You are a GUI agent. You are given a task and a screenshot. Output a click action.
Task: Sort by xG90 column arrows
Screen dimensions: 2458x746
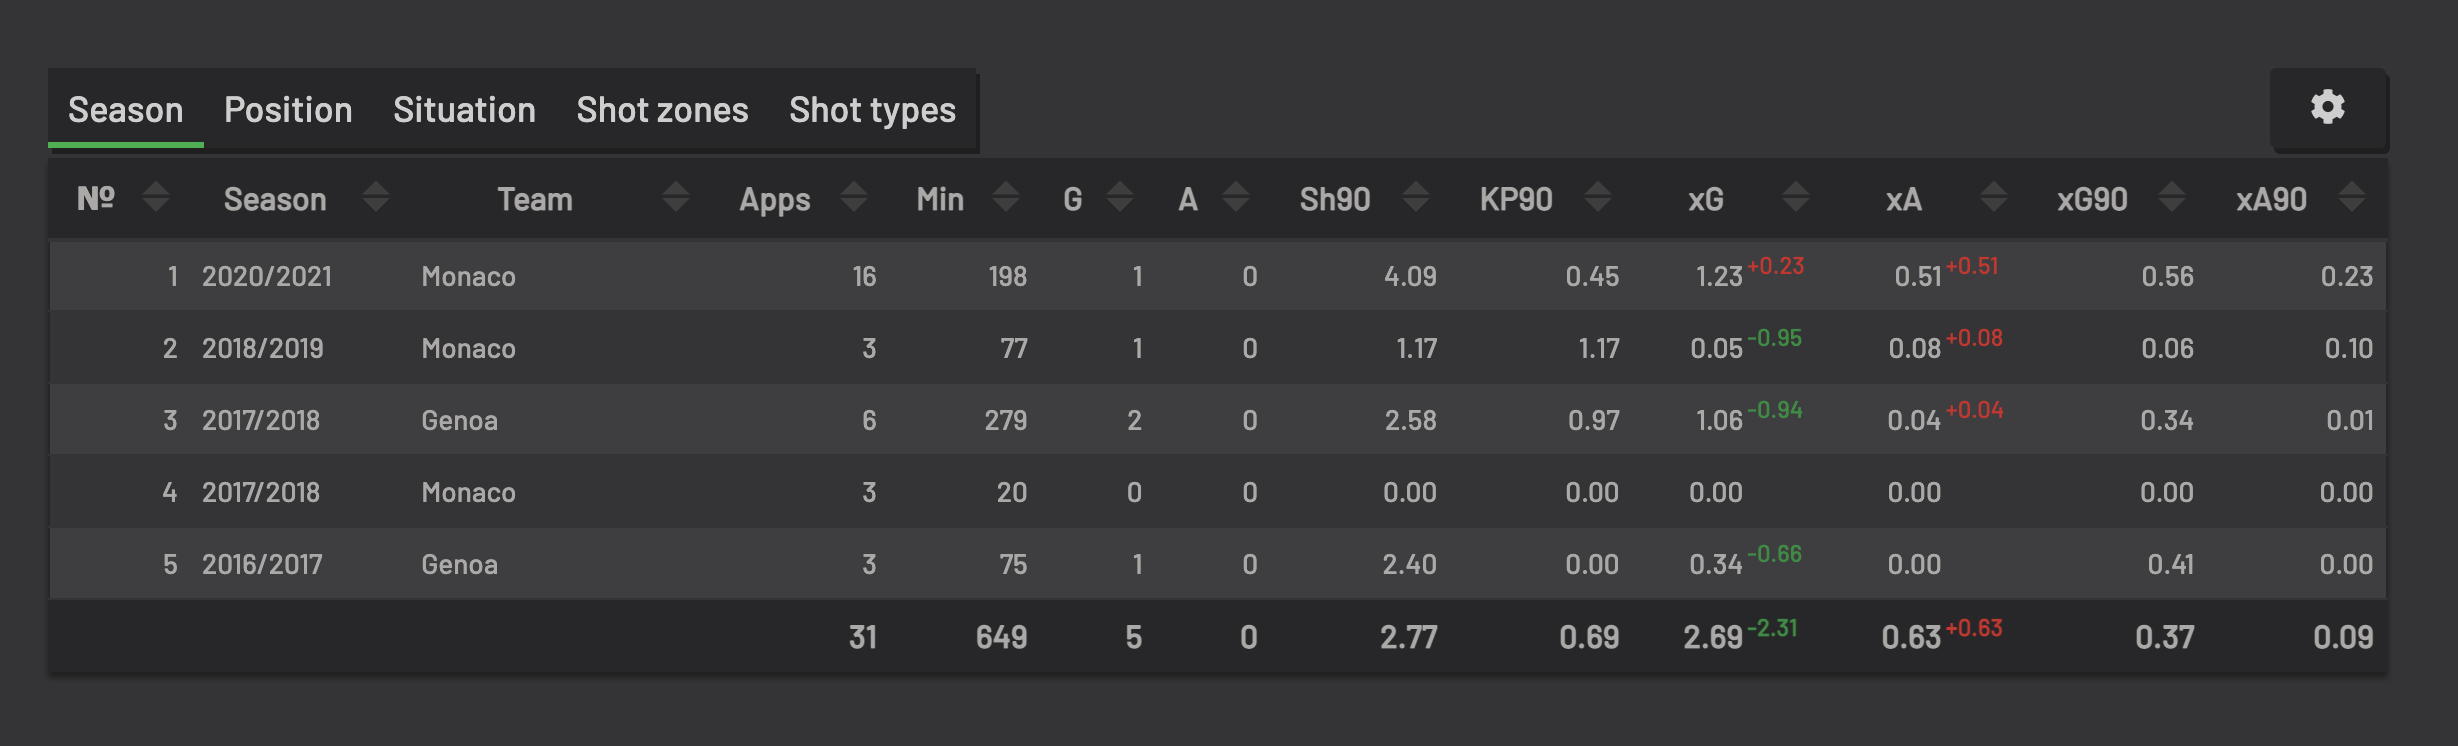coord(2171,197)
